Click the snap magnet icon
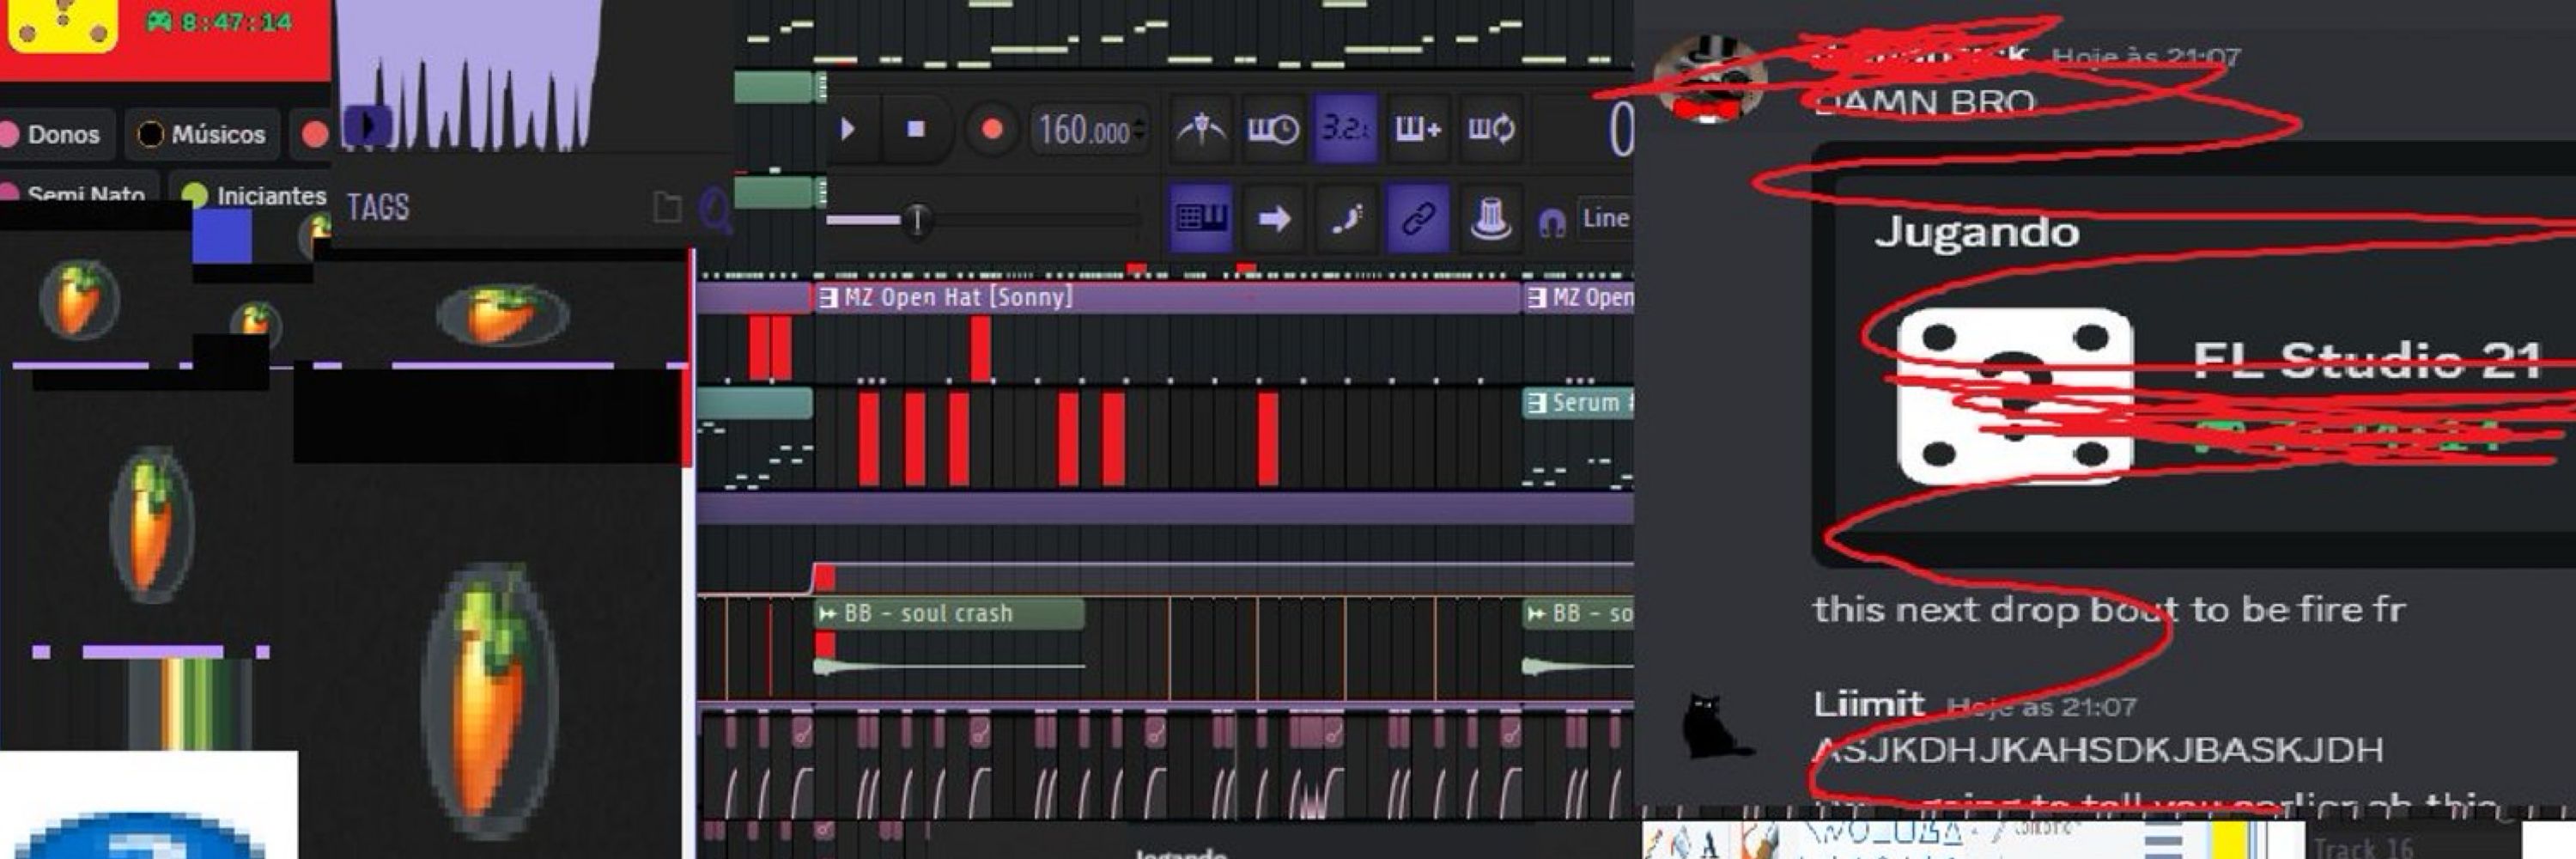Image resolution: width=2576 pixels, height=859 pixels. pos(1551,222)
